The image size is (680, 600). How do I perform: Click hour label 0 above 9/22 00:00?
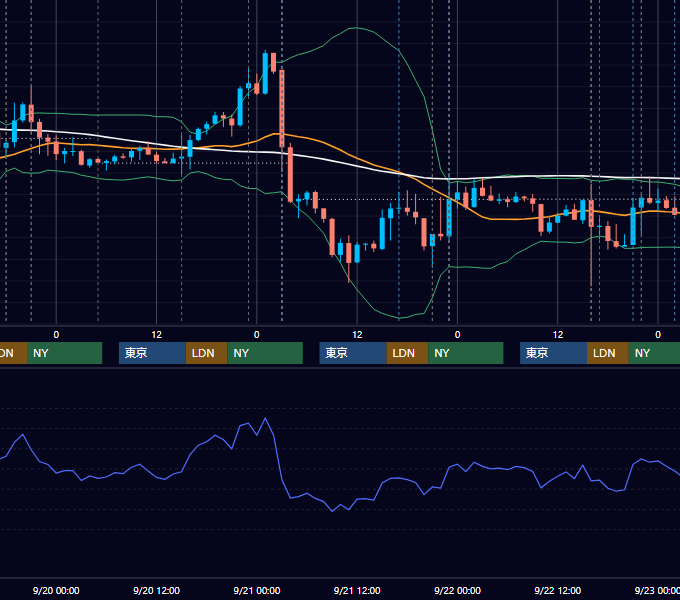pos(457,335)
